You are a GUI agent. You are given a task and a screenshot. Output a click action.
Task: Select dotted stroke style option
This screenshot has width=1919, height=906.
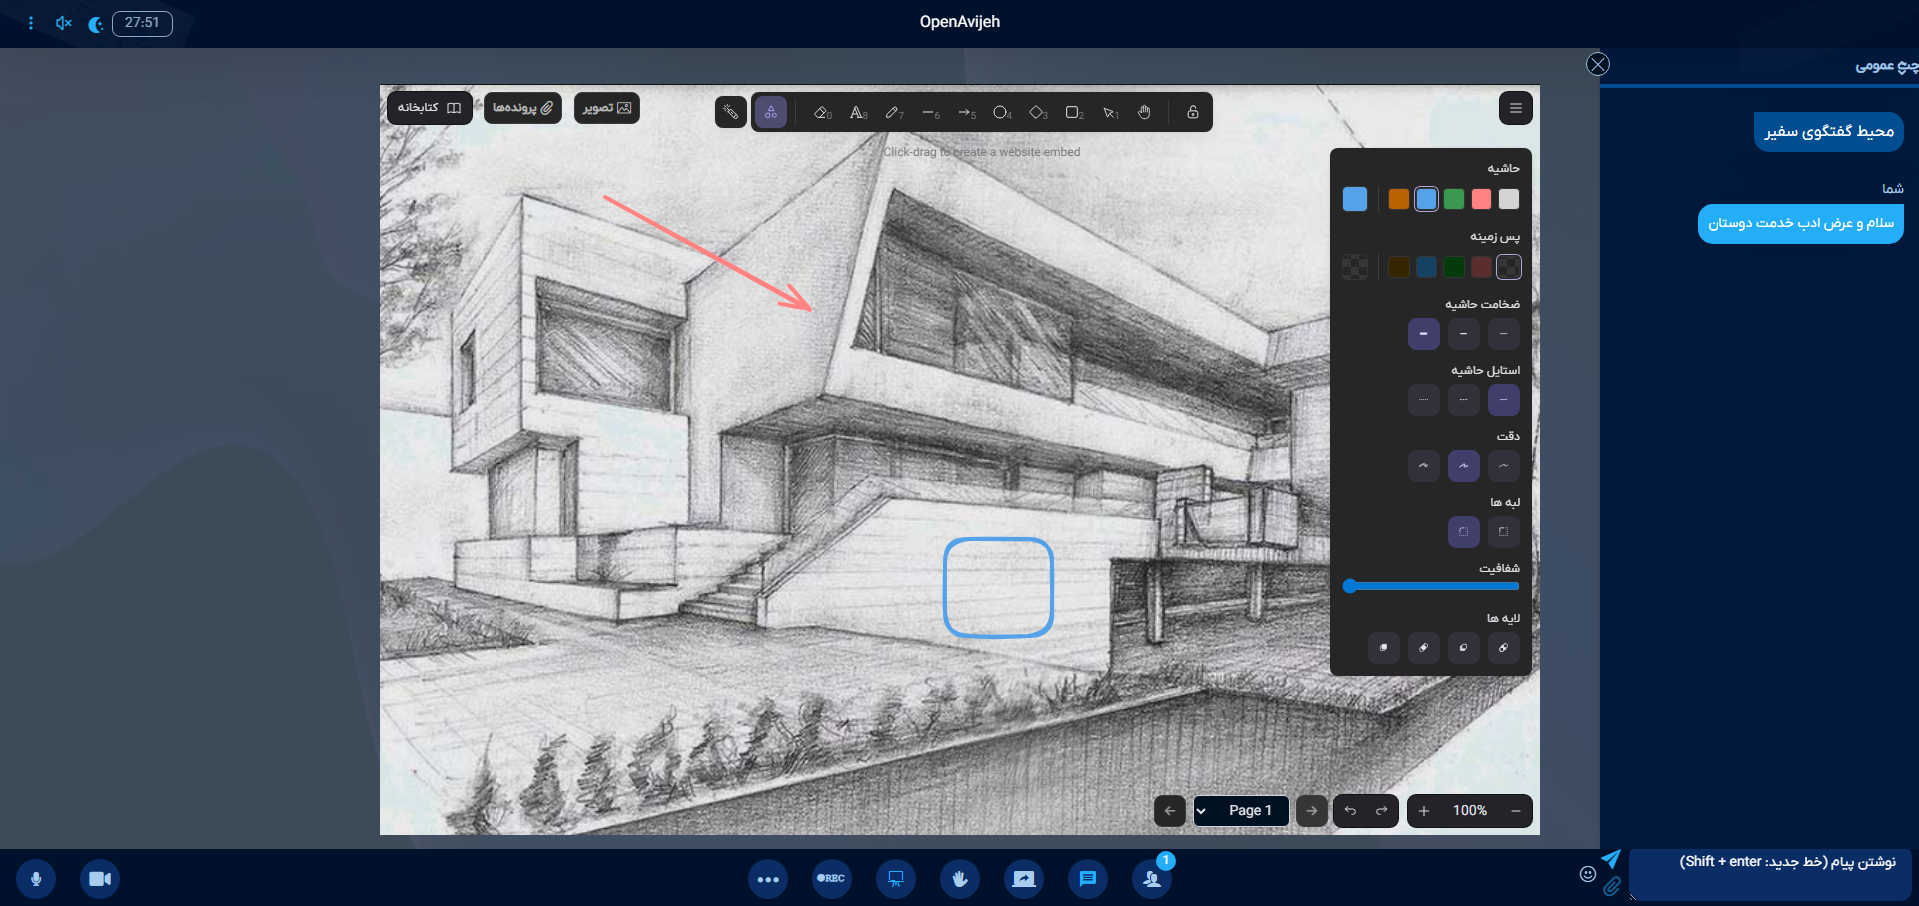pos(1424,400)
